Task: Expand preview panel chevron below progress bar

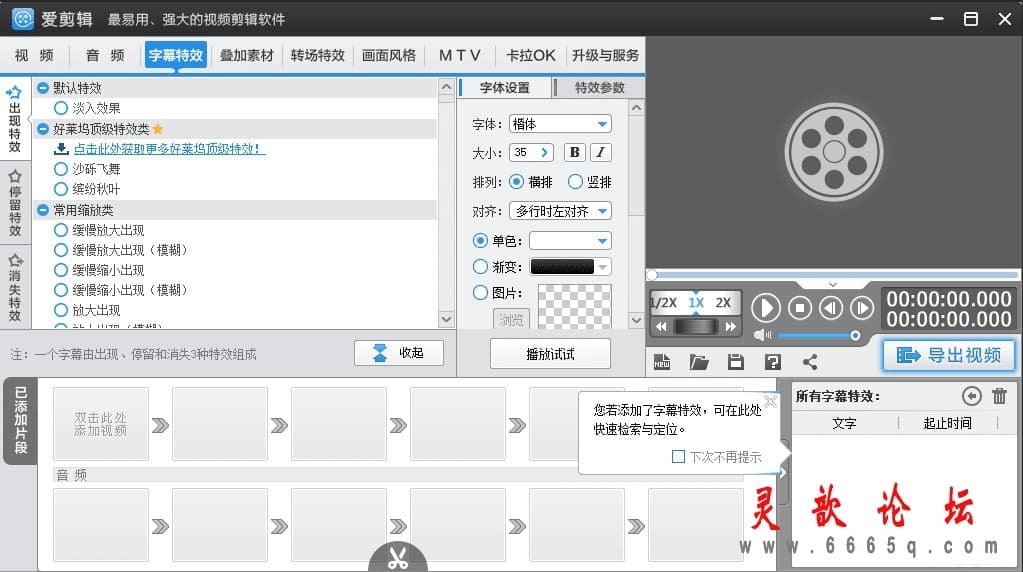Action: 832,285
